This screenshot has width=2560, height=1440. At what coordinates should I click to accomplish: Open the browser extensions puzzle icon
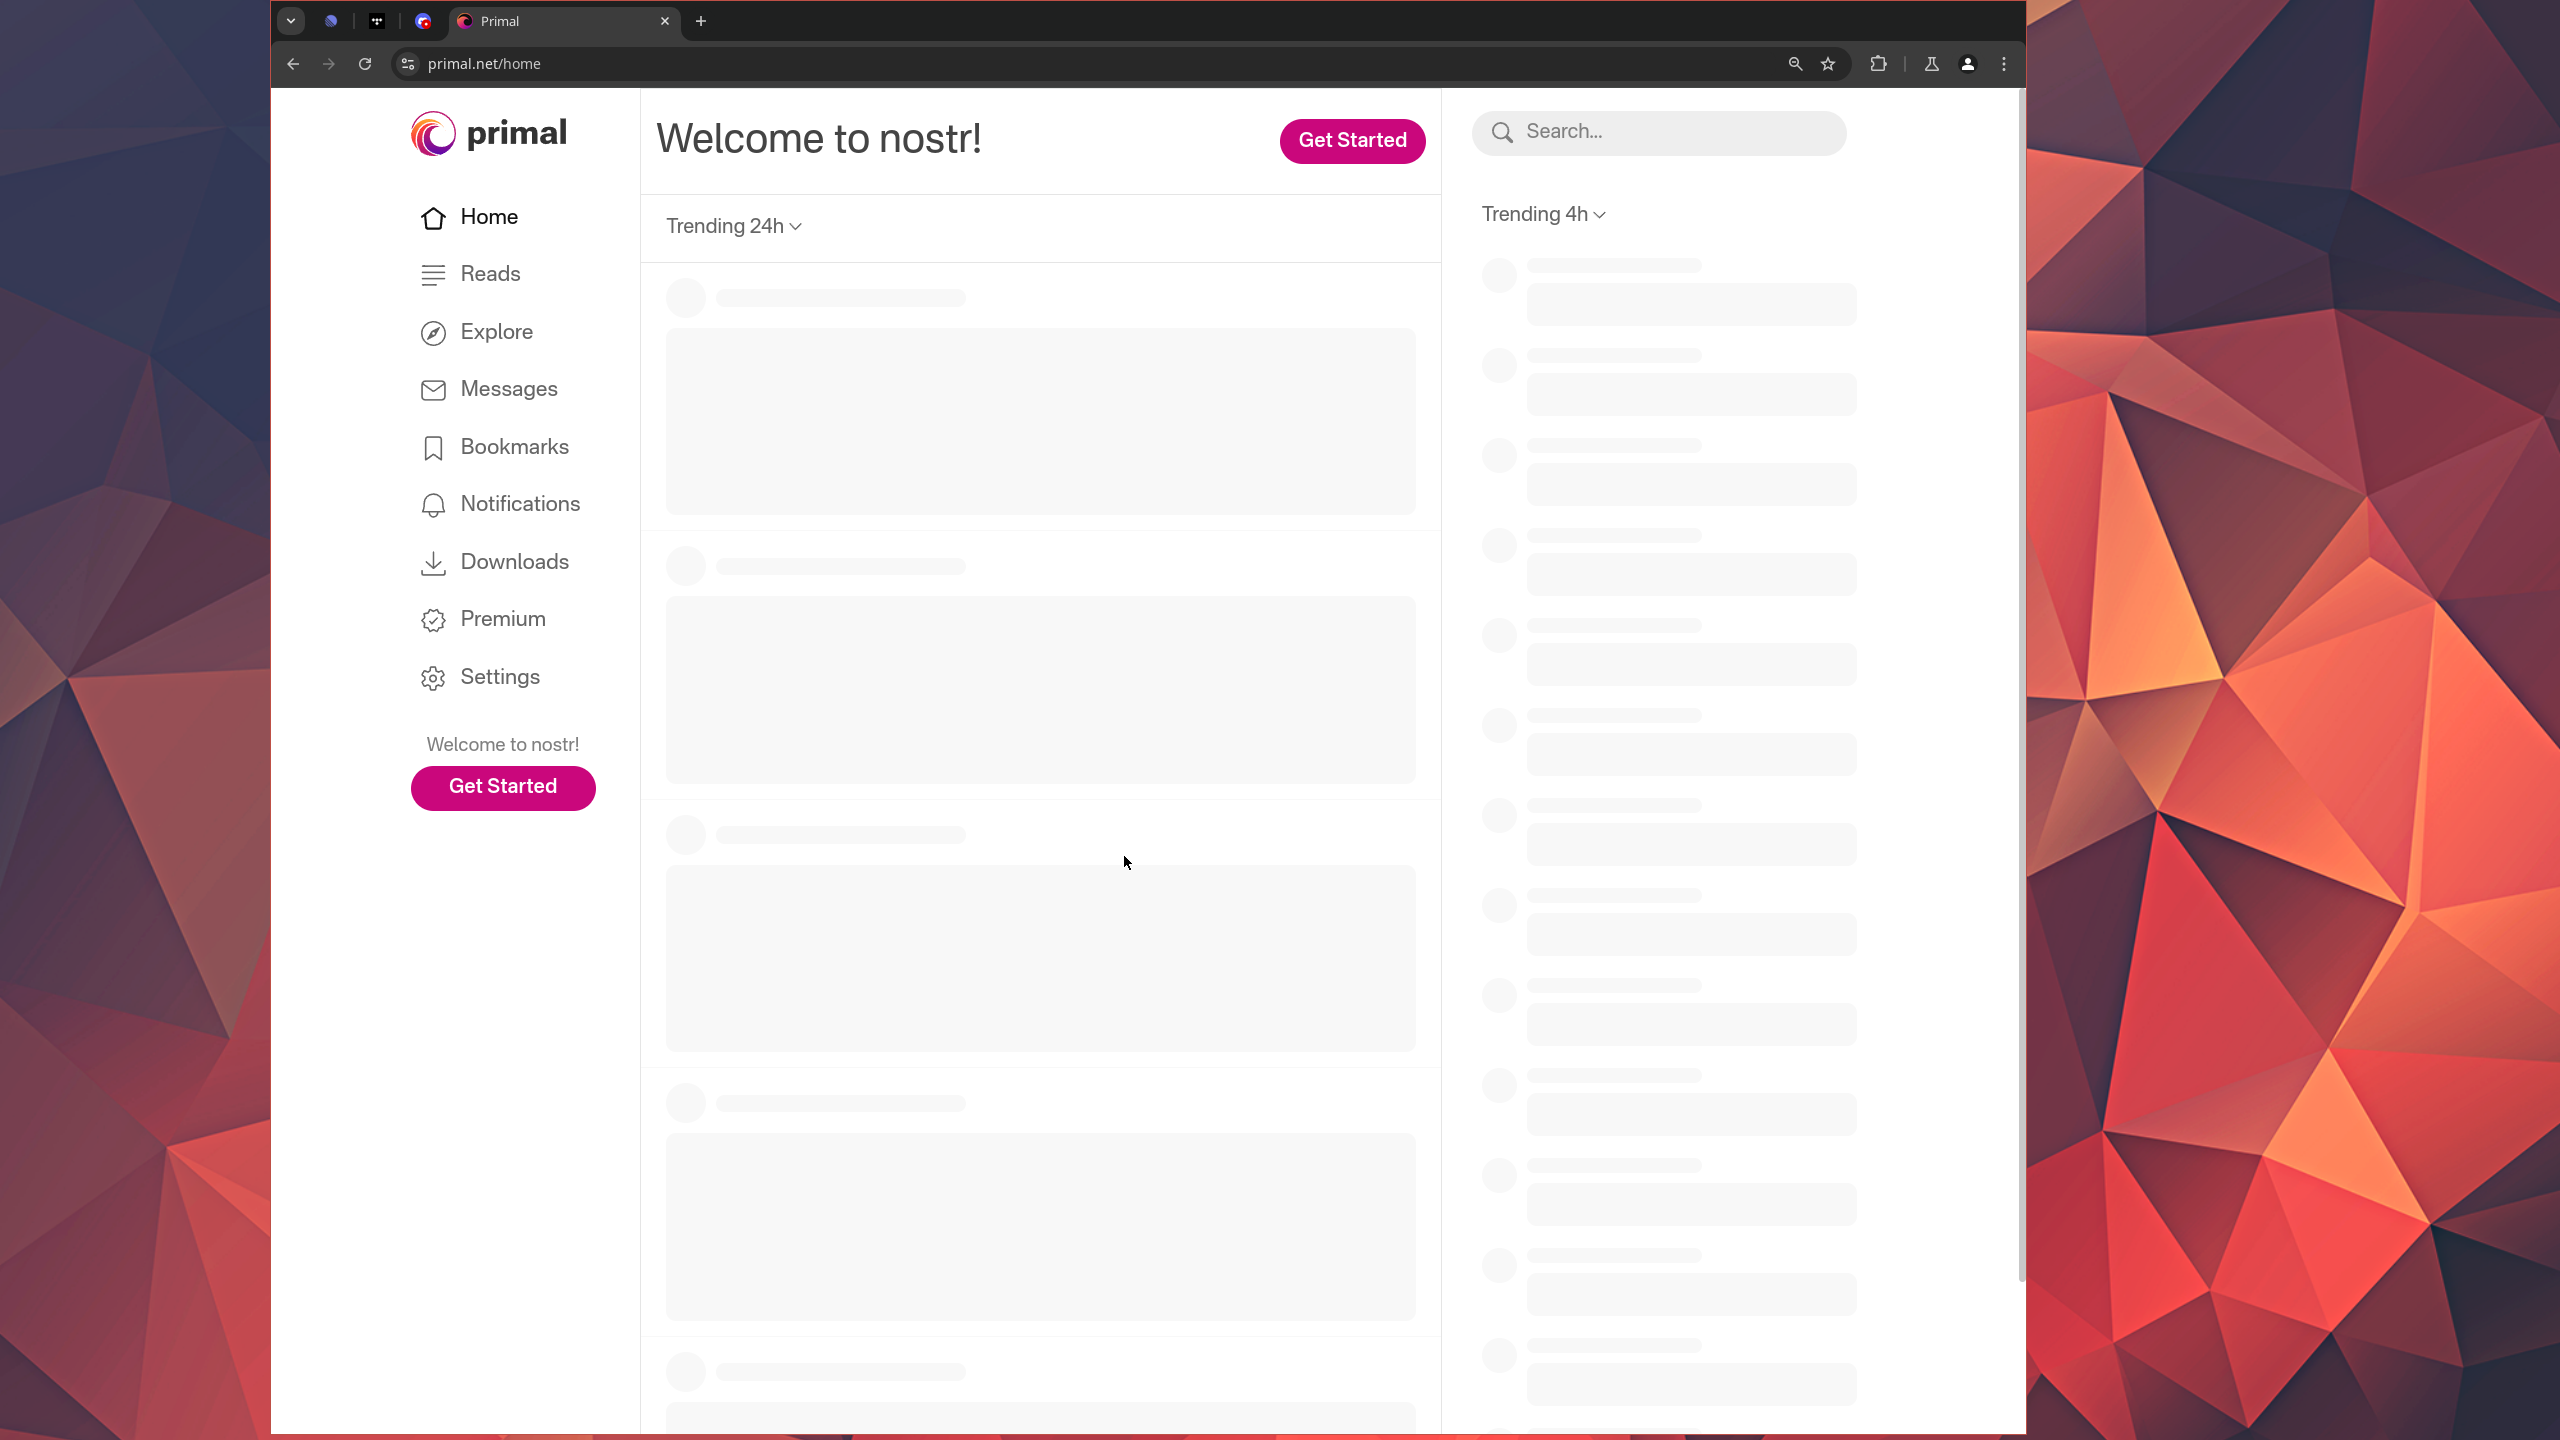pos(1878,64)
